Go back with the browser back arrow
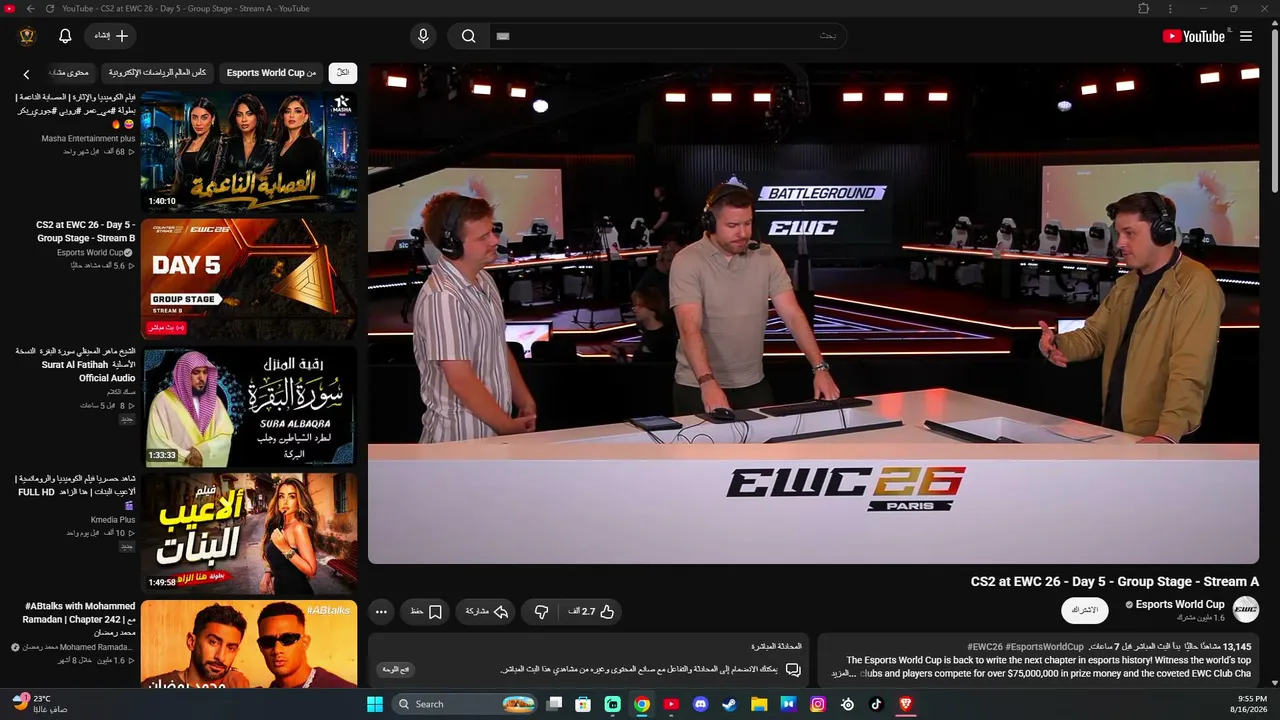The width and height of the screenshot is (1280, 720). point(30,8)
